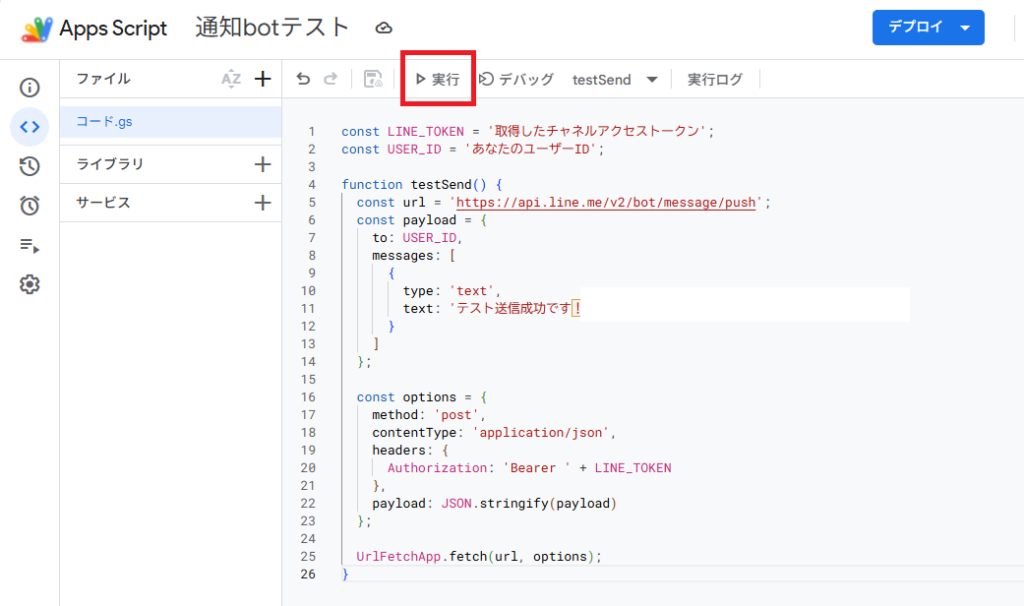The height and width of the screenshot is (606, 1024).
Task: Click the Authorization header key
Action: (437, 468)
